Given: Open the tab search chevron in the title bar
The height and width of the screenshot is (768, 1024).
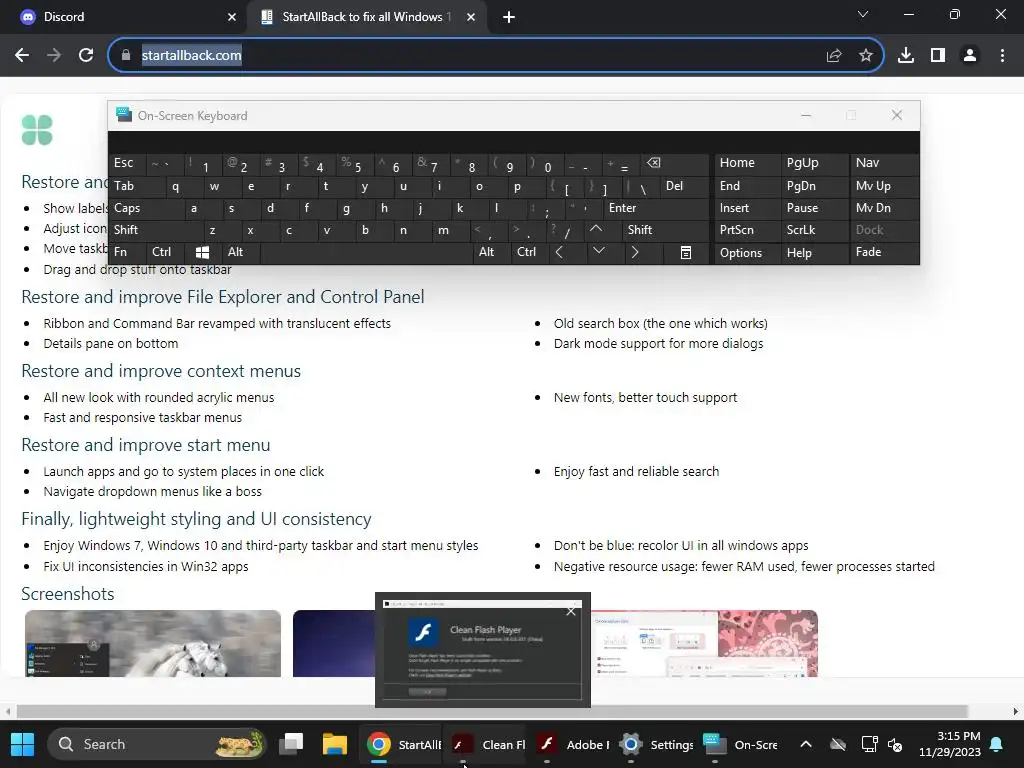Looking at the screenshot, I should click(x=863, y=14).
